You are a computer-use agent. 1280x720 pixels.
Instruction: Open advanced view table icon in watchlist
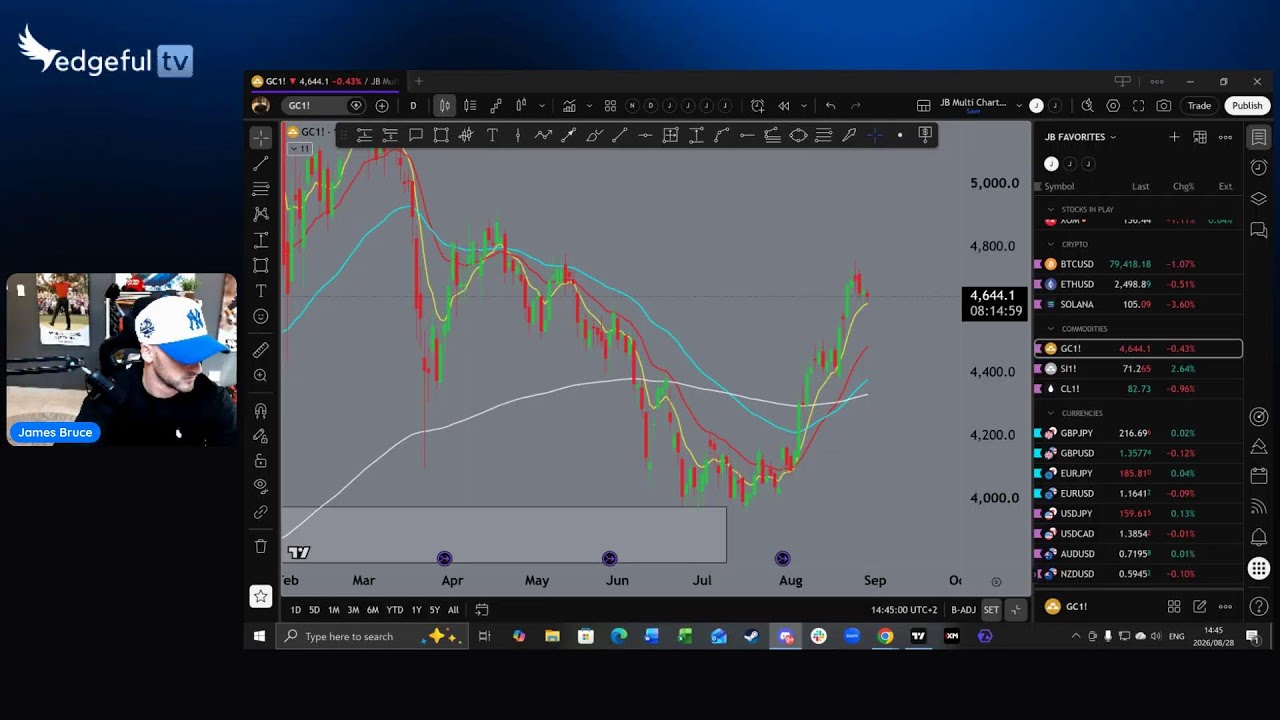tap(1200, 137)
